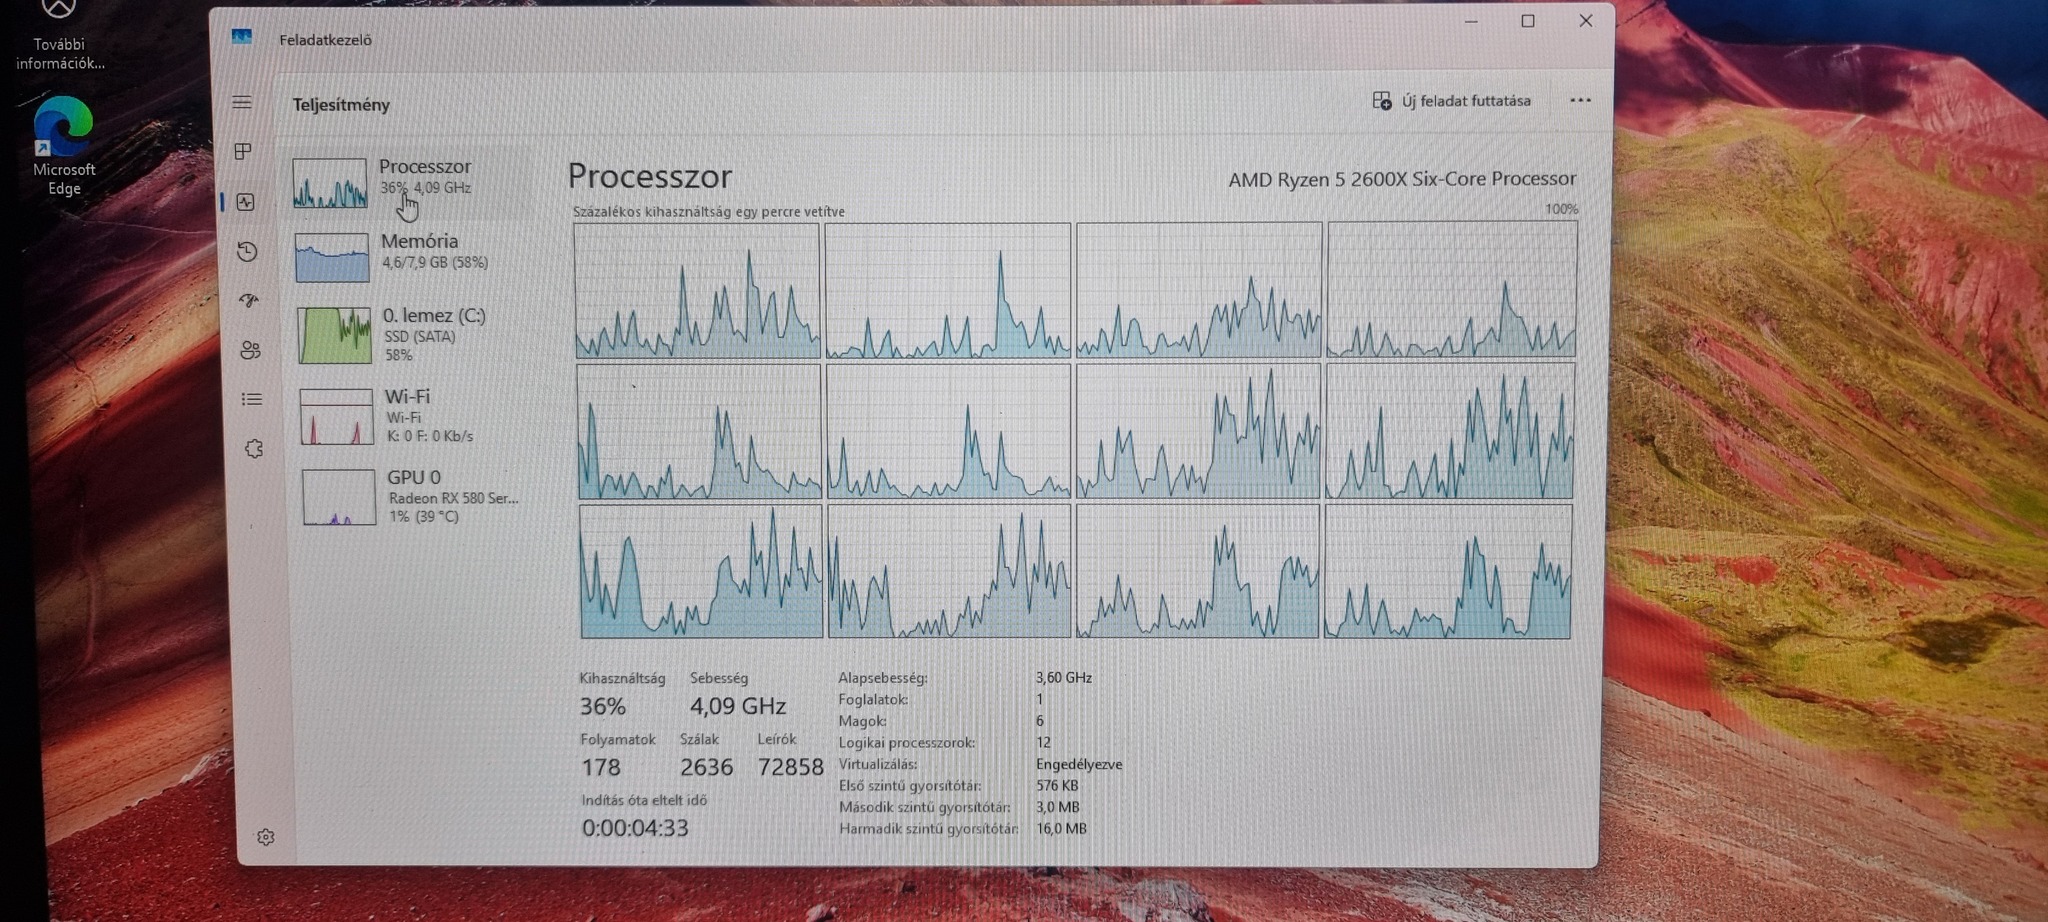
Task: Click the 100% graph scale label
Action: point(1561,209)
